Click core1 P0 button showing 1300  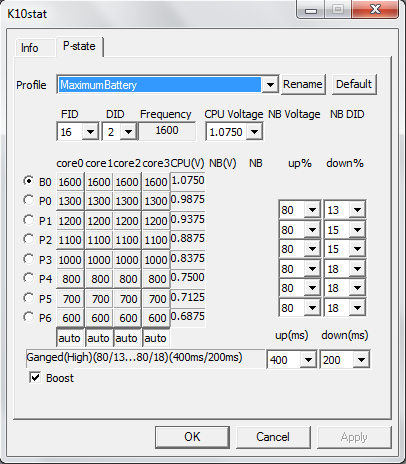[x=99, y=201]
